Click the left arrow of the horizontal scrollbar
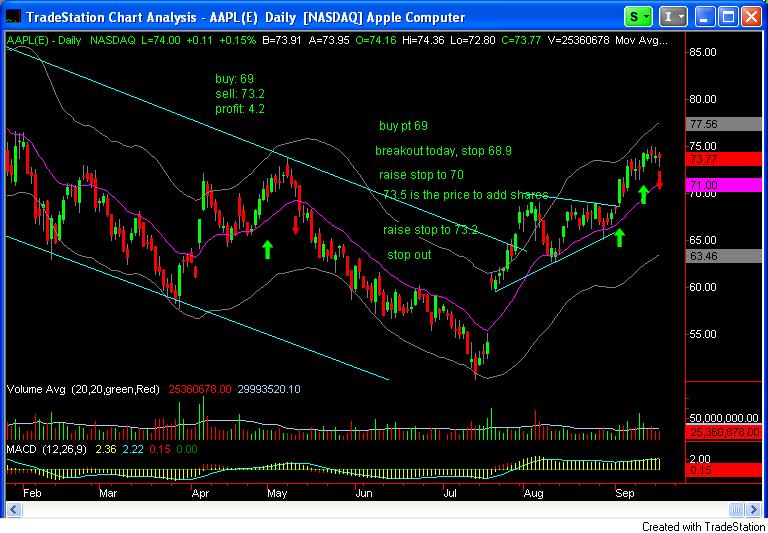The image size is (768, 533). (13, 509)
